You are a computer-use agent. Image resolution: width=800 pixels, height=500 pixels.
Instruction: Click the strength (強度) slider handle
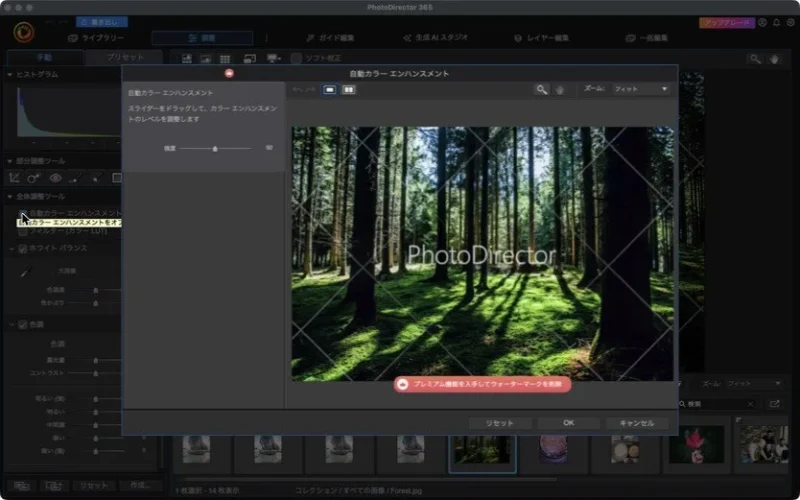coord(215,148)
